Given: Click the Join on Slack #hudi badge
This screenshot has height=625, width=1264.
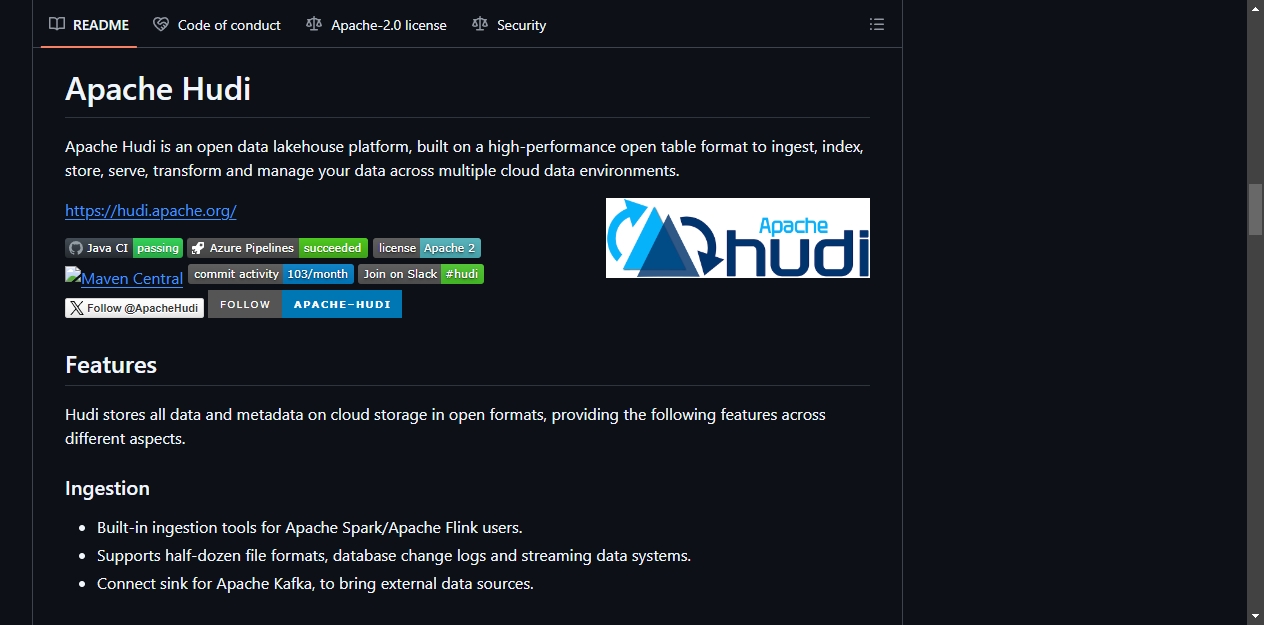Looking at the screenshot, I should (421, 274).
